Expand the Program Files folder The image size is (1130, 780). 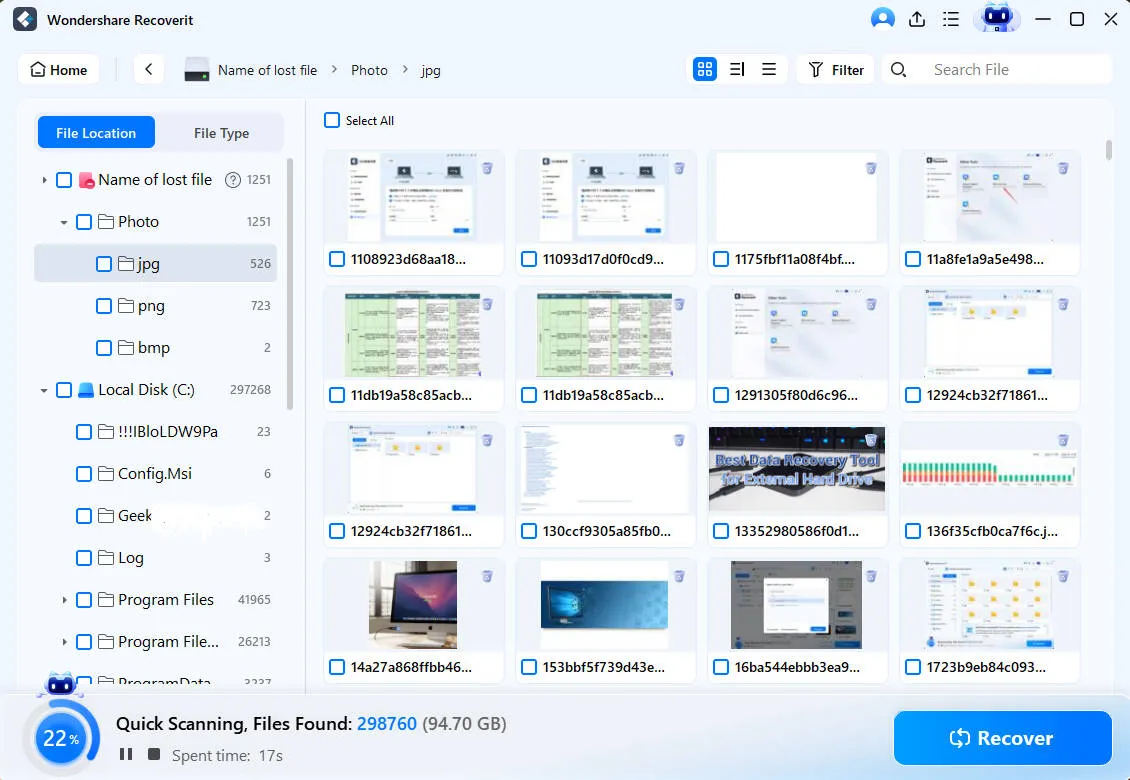62,599
